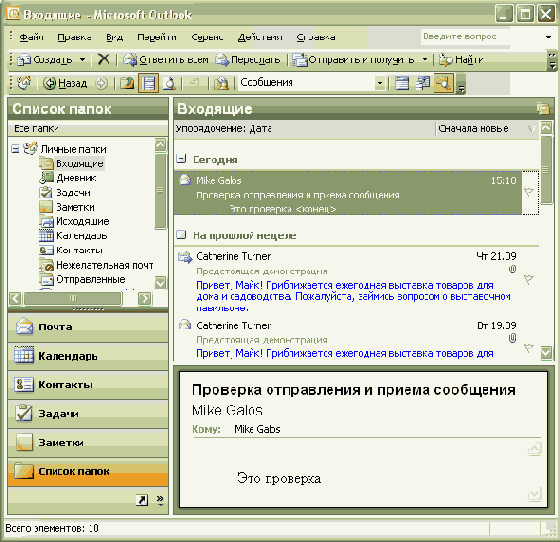Forward message with Переслать button
Image resolution: width=560 pixels, height=542 pixels.
pyautogui.click(x=248, y=60)
